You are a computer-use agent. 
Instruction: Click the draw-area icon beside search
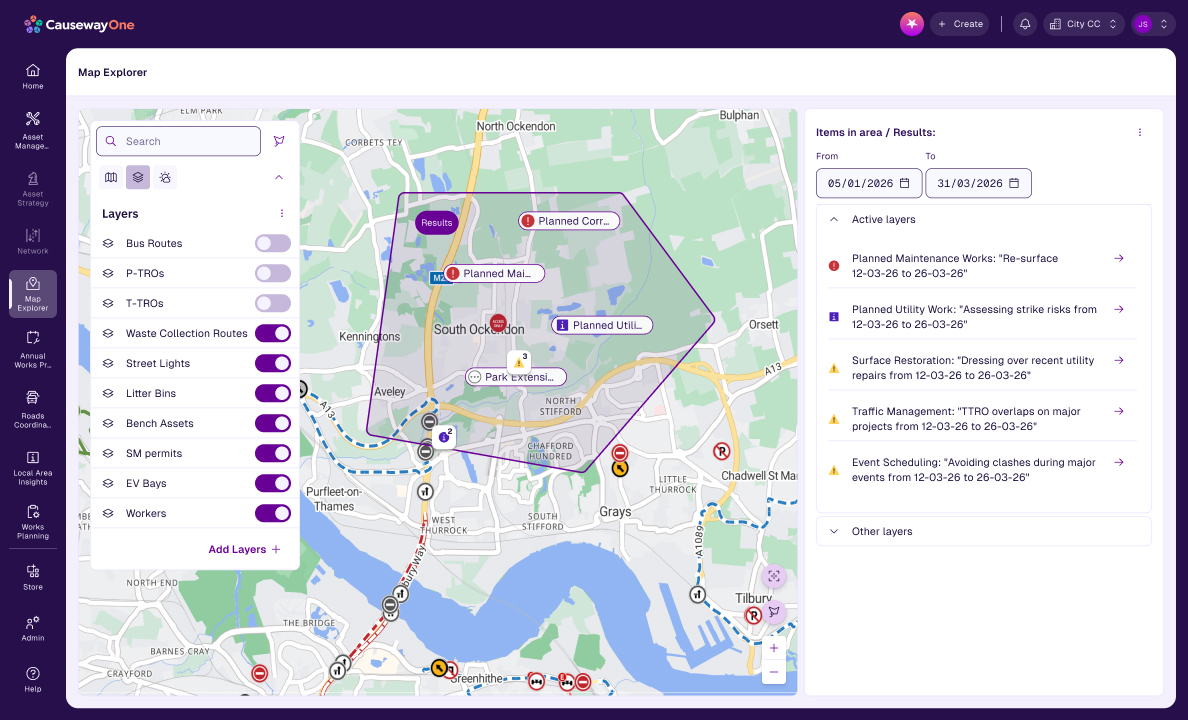coord(279,141)
